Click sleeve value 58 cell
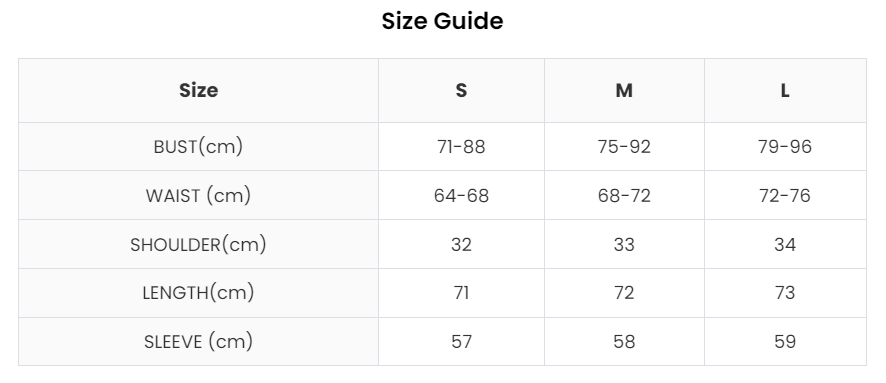The height and width of the screenshot is (383, 886). (x=624, y=342)
